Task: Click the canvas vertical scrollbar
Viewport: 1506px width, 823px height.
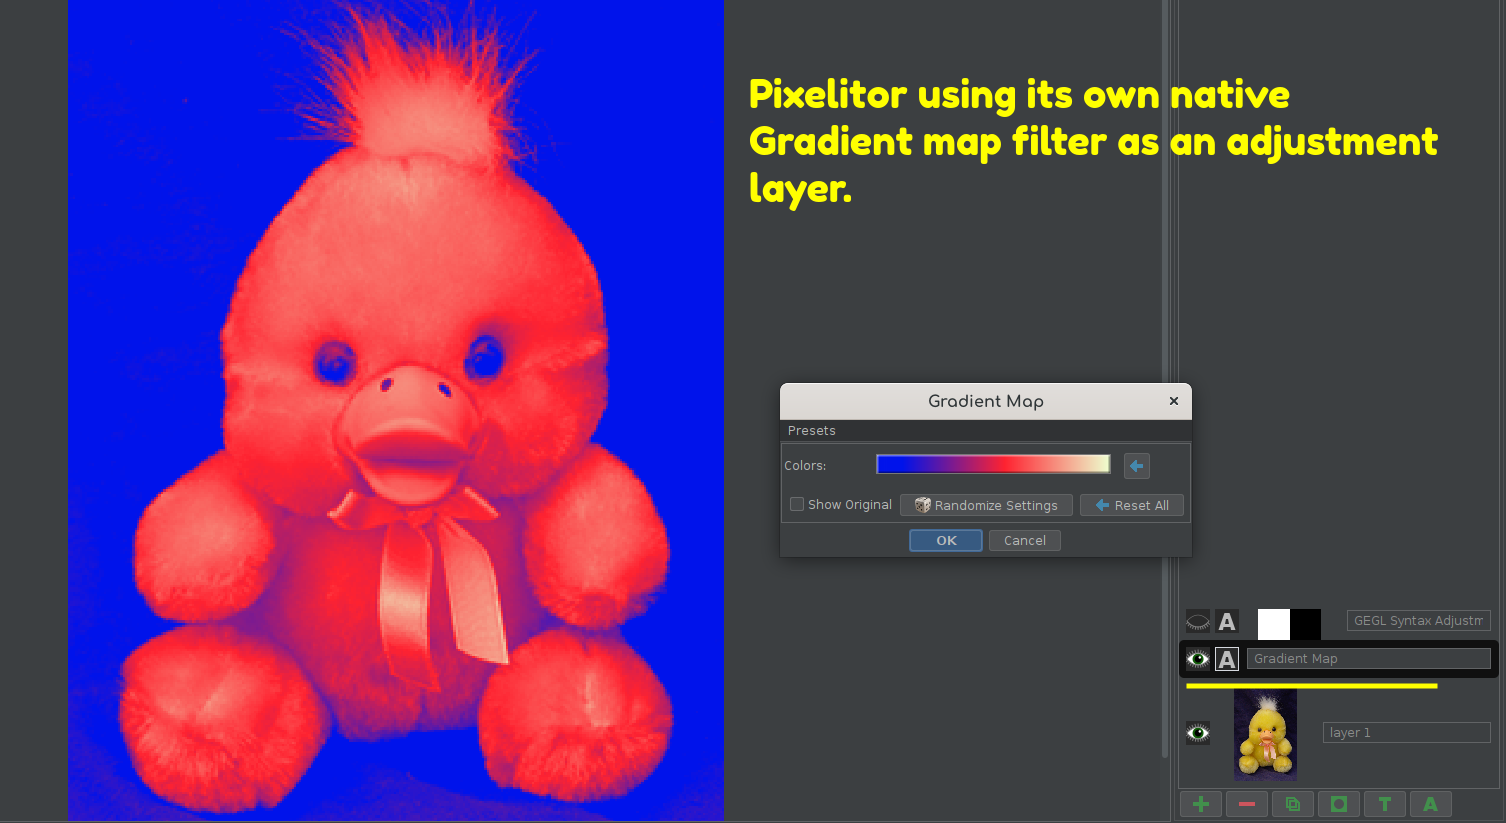Action: coord(1165,380)
